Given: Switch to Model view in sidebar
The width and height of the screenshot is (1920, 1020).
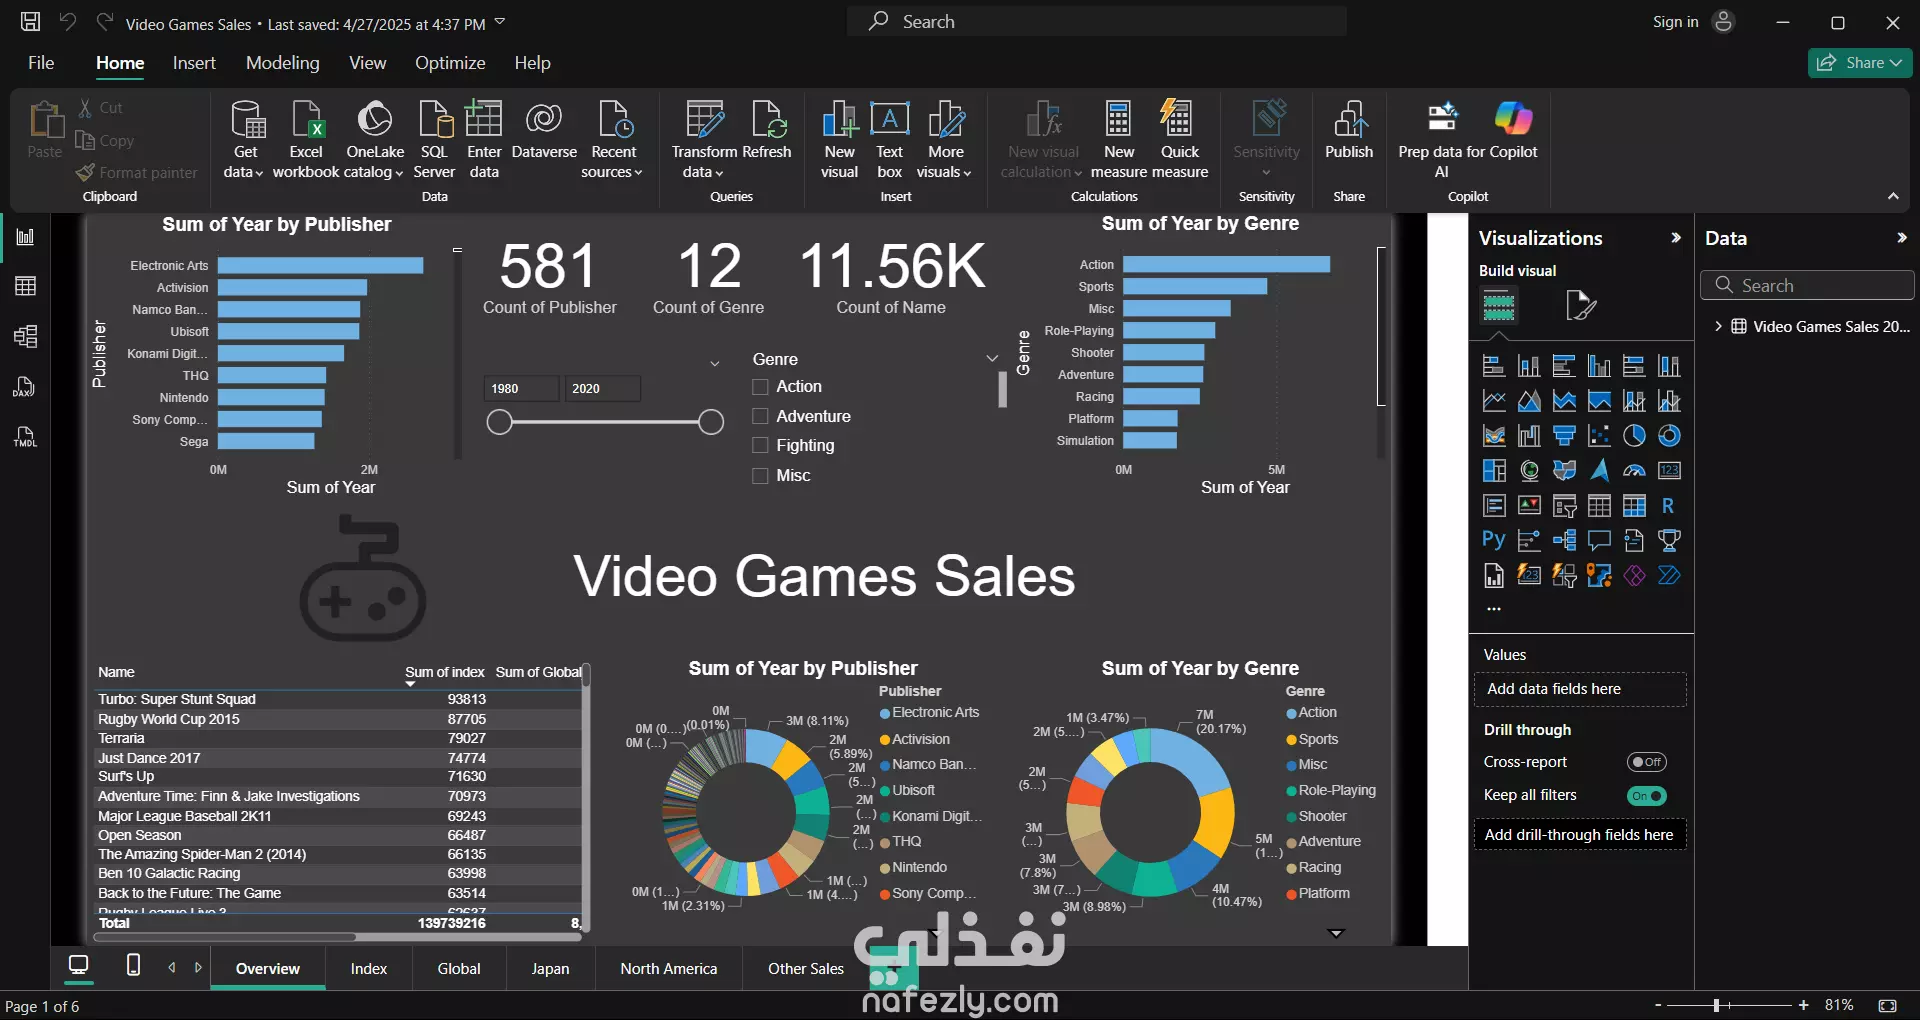Looking at the screenshot, I should [25, 336].
